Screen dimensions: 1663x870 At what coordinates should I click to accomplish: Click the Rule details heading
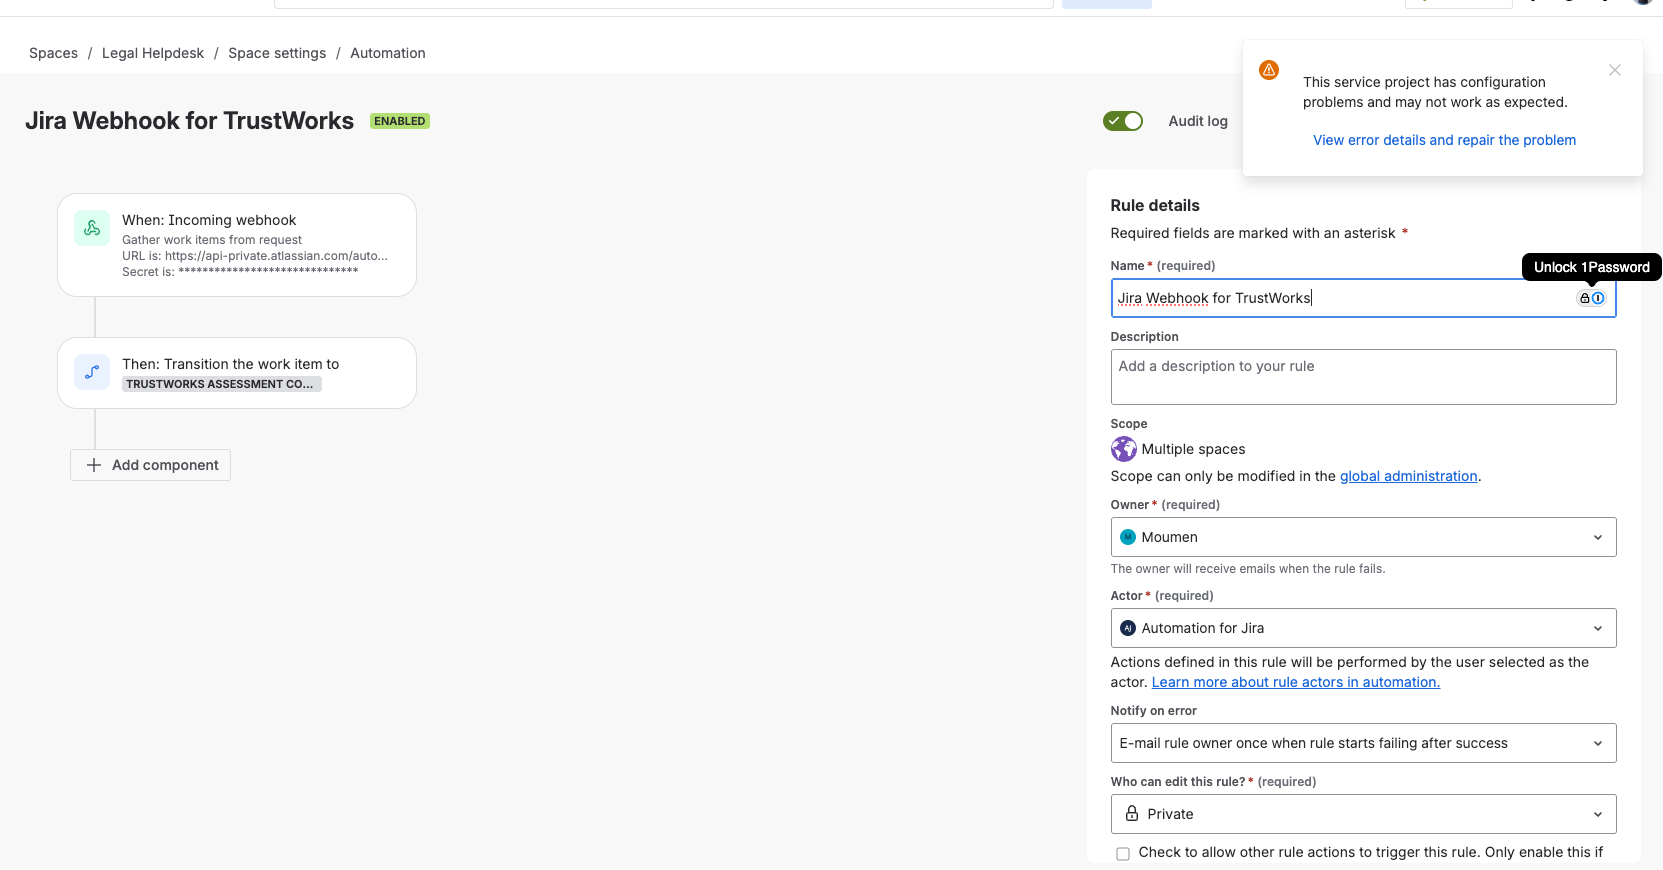coord(1155,205)
